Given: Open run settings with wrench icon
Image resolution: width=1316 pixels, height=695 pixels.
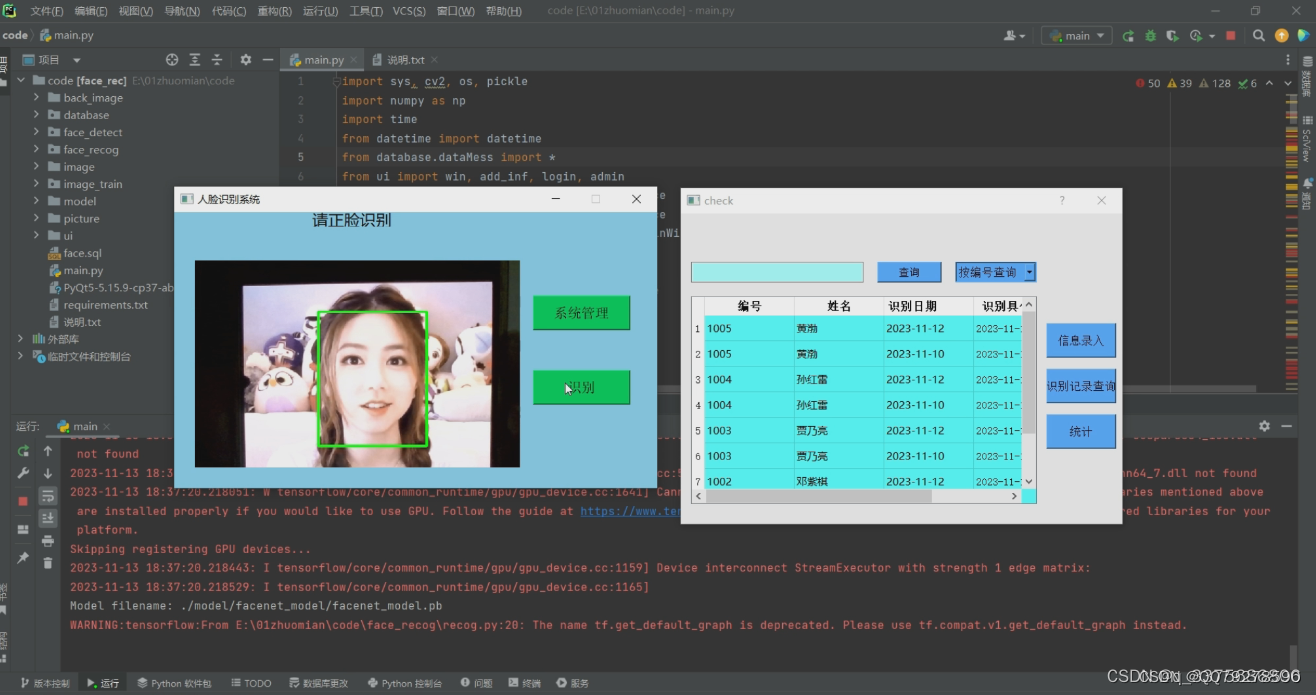Looking at the screenshot, I should (23, 472).
